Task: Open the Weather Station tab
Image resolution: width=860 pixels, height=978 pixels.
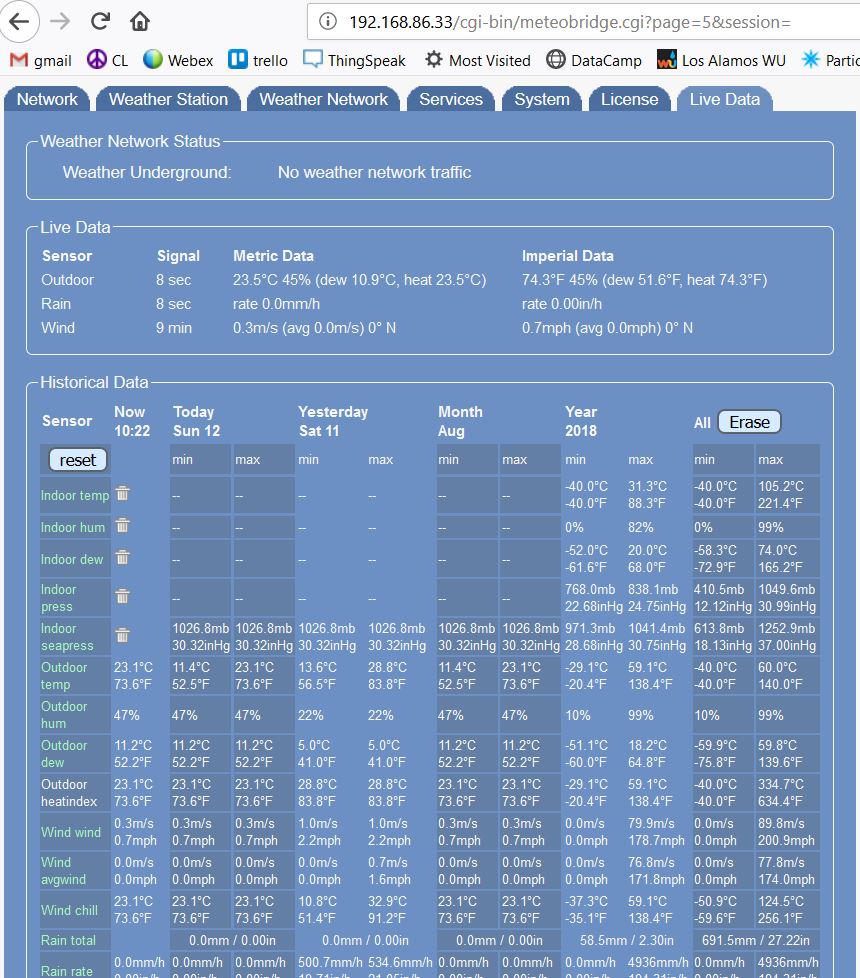Action: (x=168, y=99)
